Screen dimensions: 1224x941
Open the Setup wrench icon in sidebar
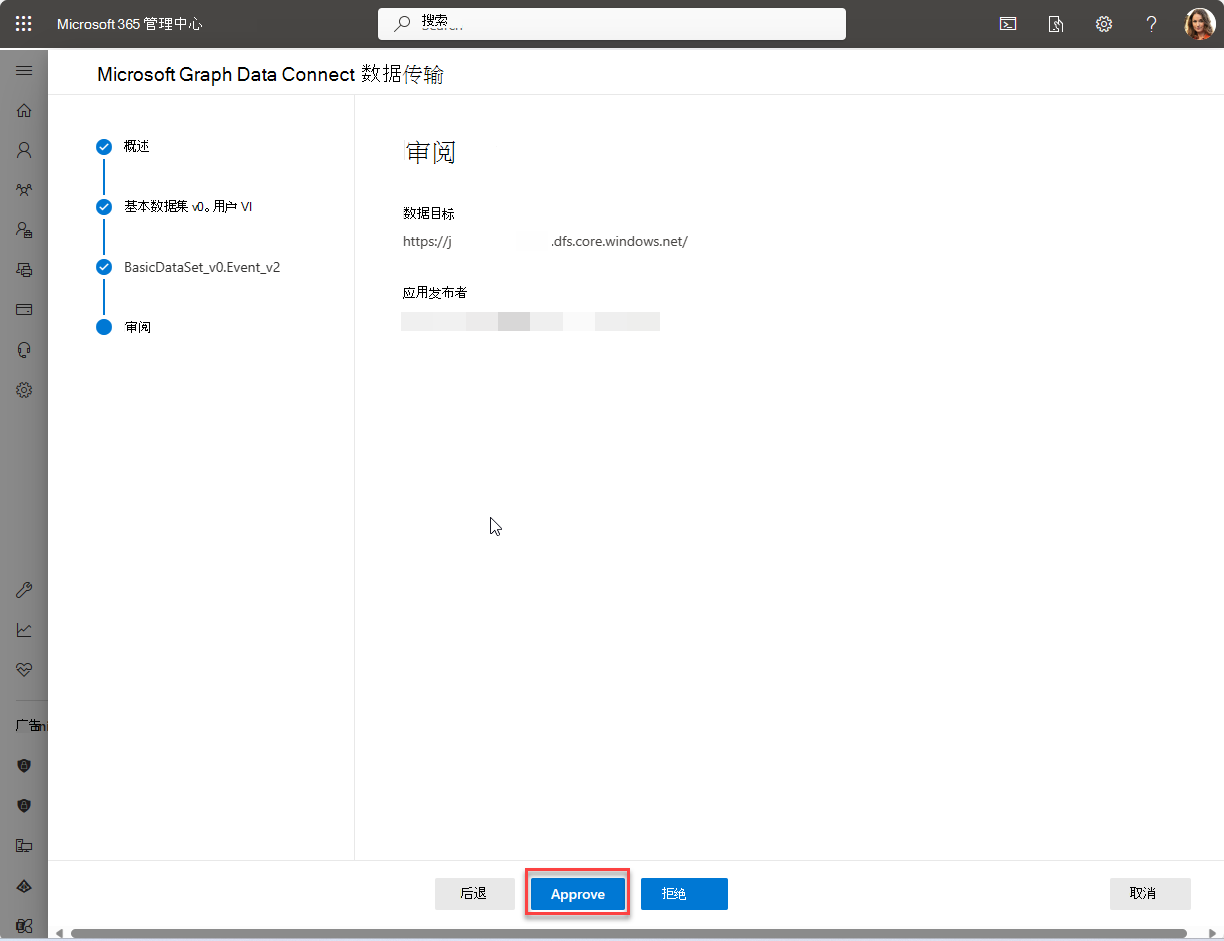tap(24, 590)
